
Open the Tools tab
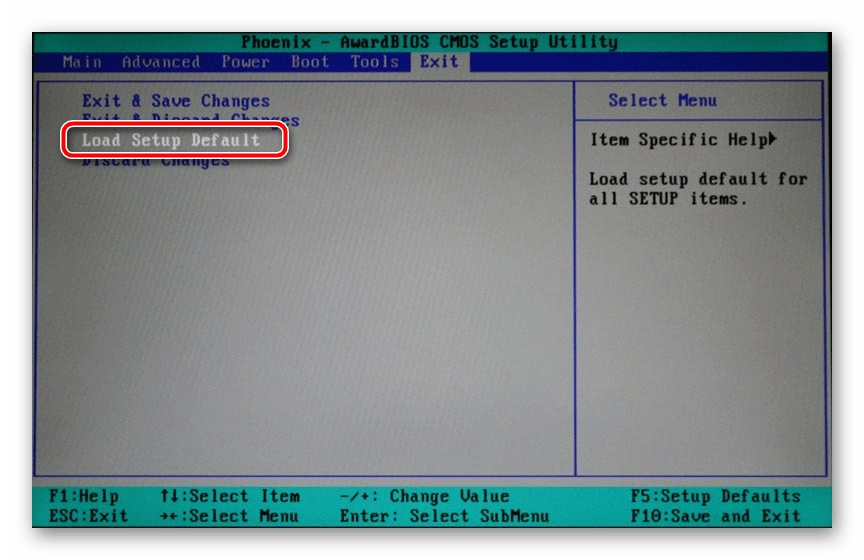[374, 62]
